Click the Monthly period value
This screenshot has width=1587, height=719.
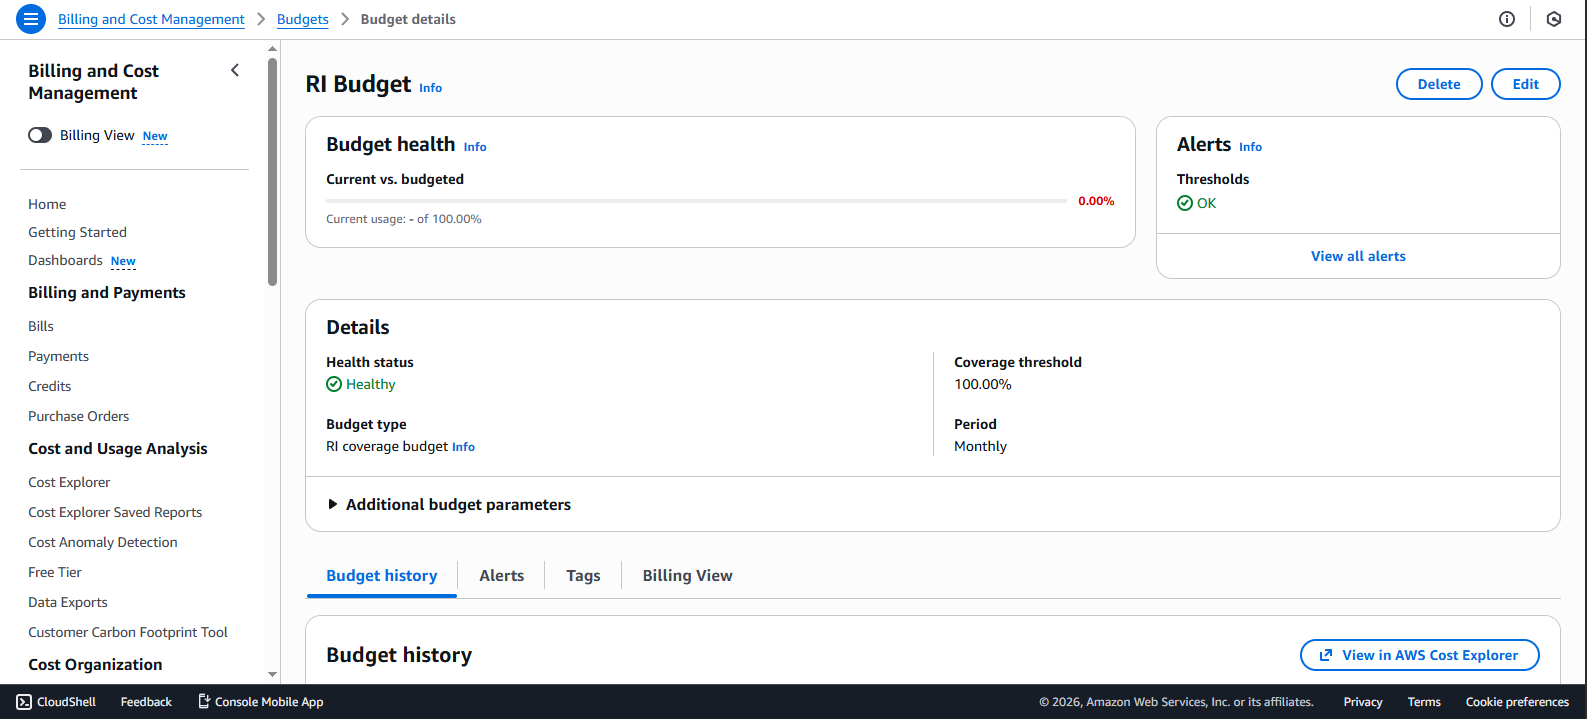[980, 446]
